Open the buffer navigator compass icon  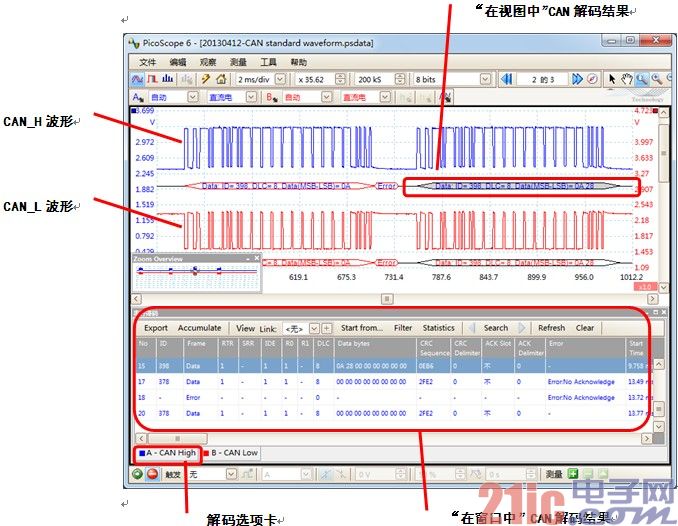pos(592,79)
